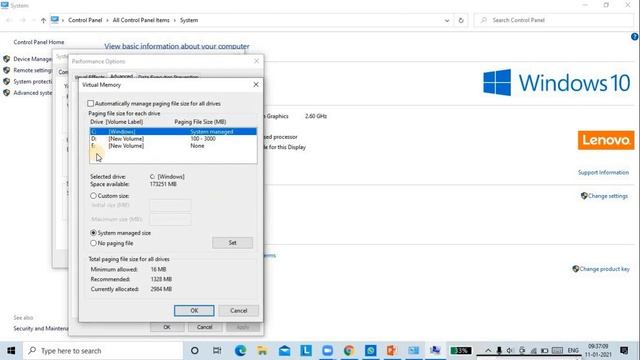The height and width of the screenshot is (360, 640).
Task: Open the blue L app on taskbar
Action: pyautogui.click(x=306, y=351)
